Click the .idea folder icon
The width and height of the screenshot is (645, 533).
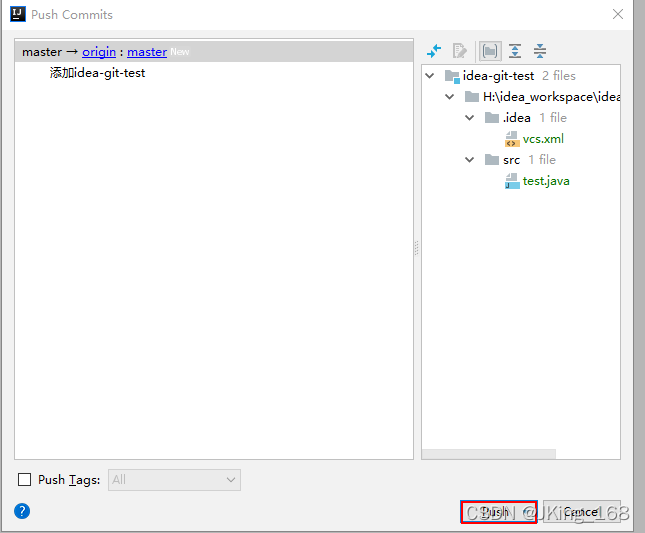tap(492, 118)
